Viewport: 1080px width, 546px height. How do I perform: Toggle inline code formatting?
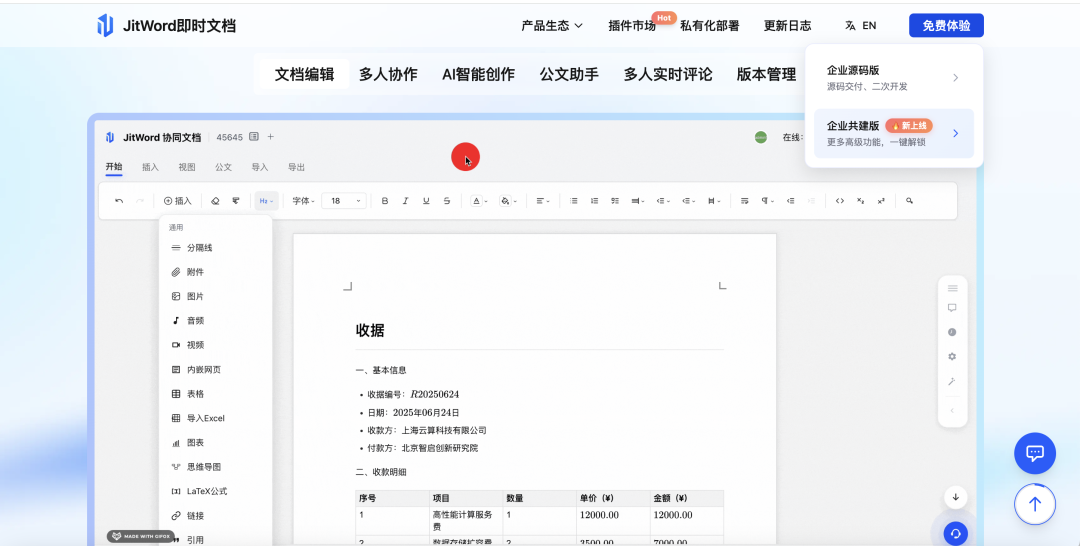pos(840,201)
